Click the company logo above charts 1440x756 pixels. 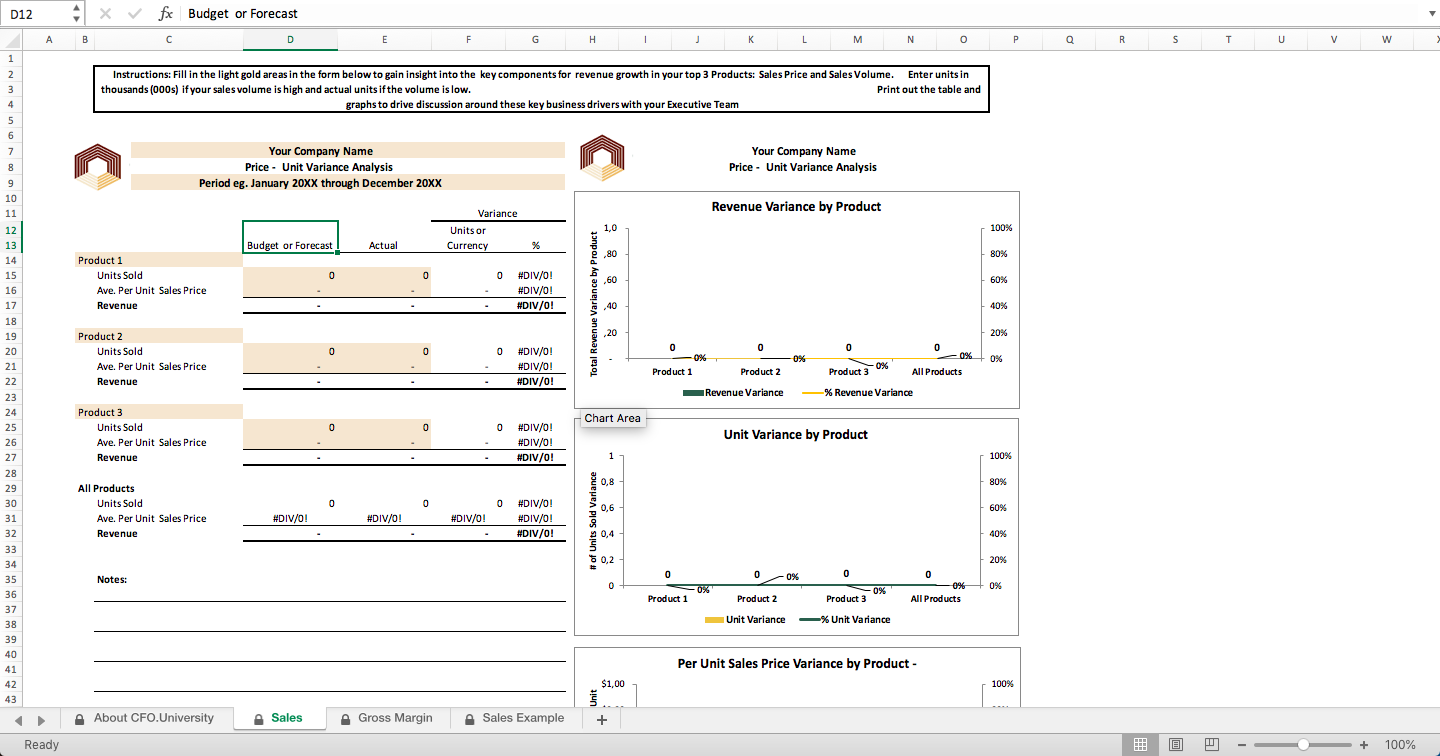pyautogui.click(x=601, y=158)
